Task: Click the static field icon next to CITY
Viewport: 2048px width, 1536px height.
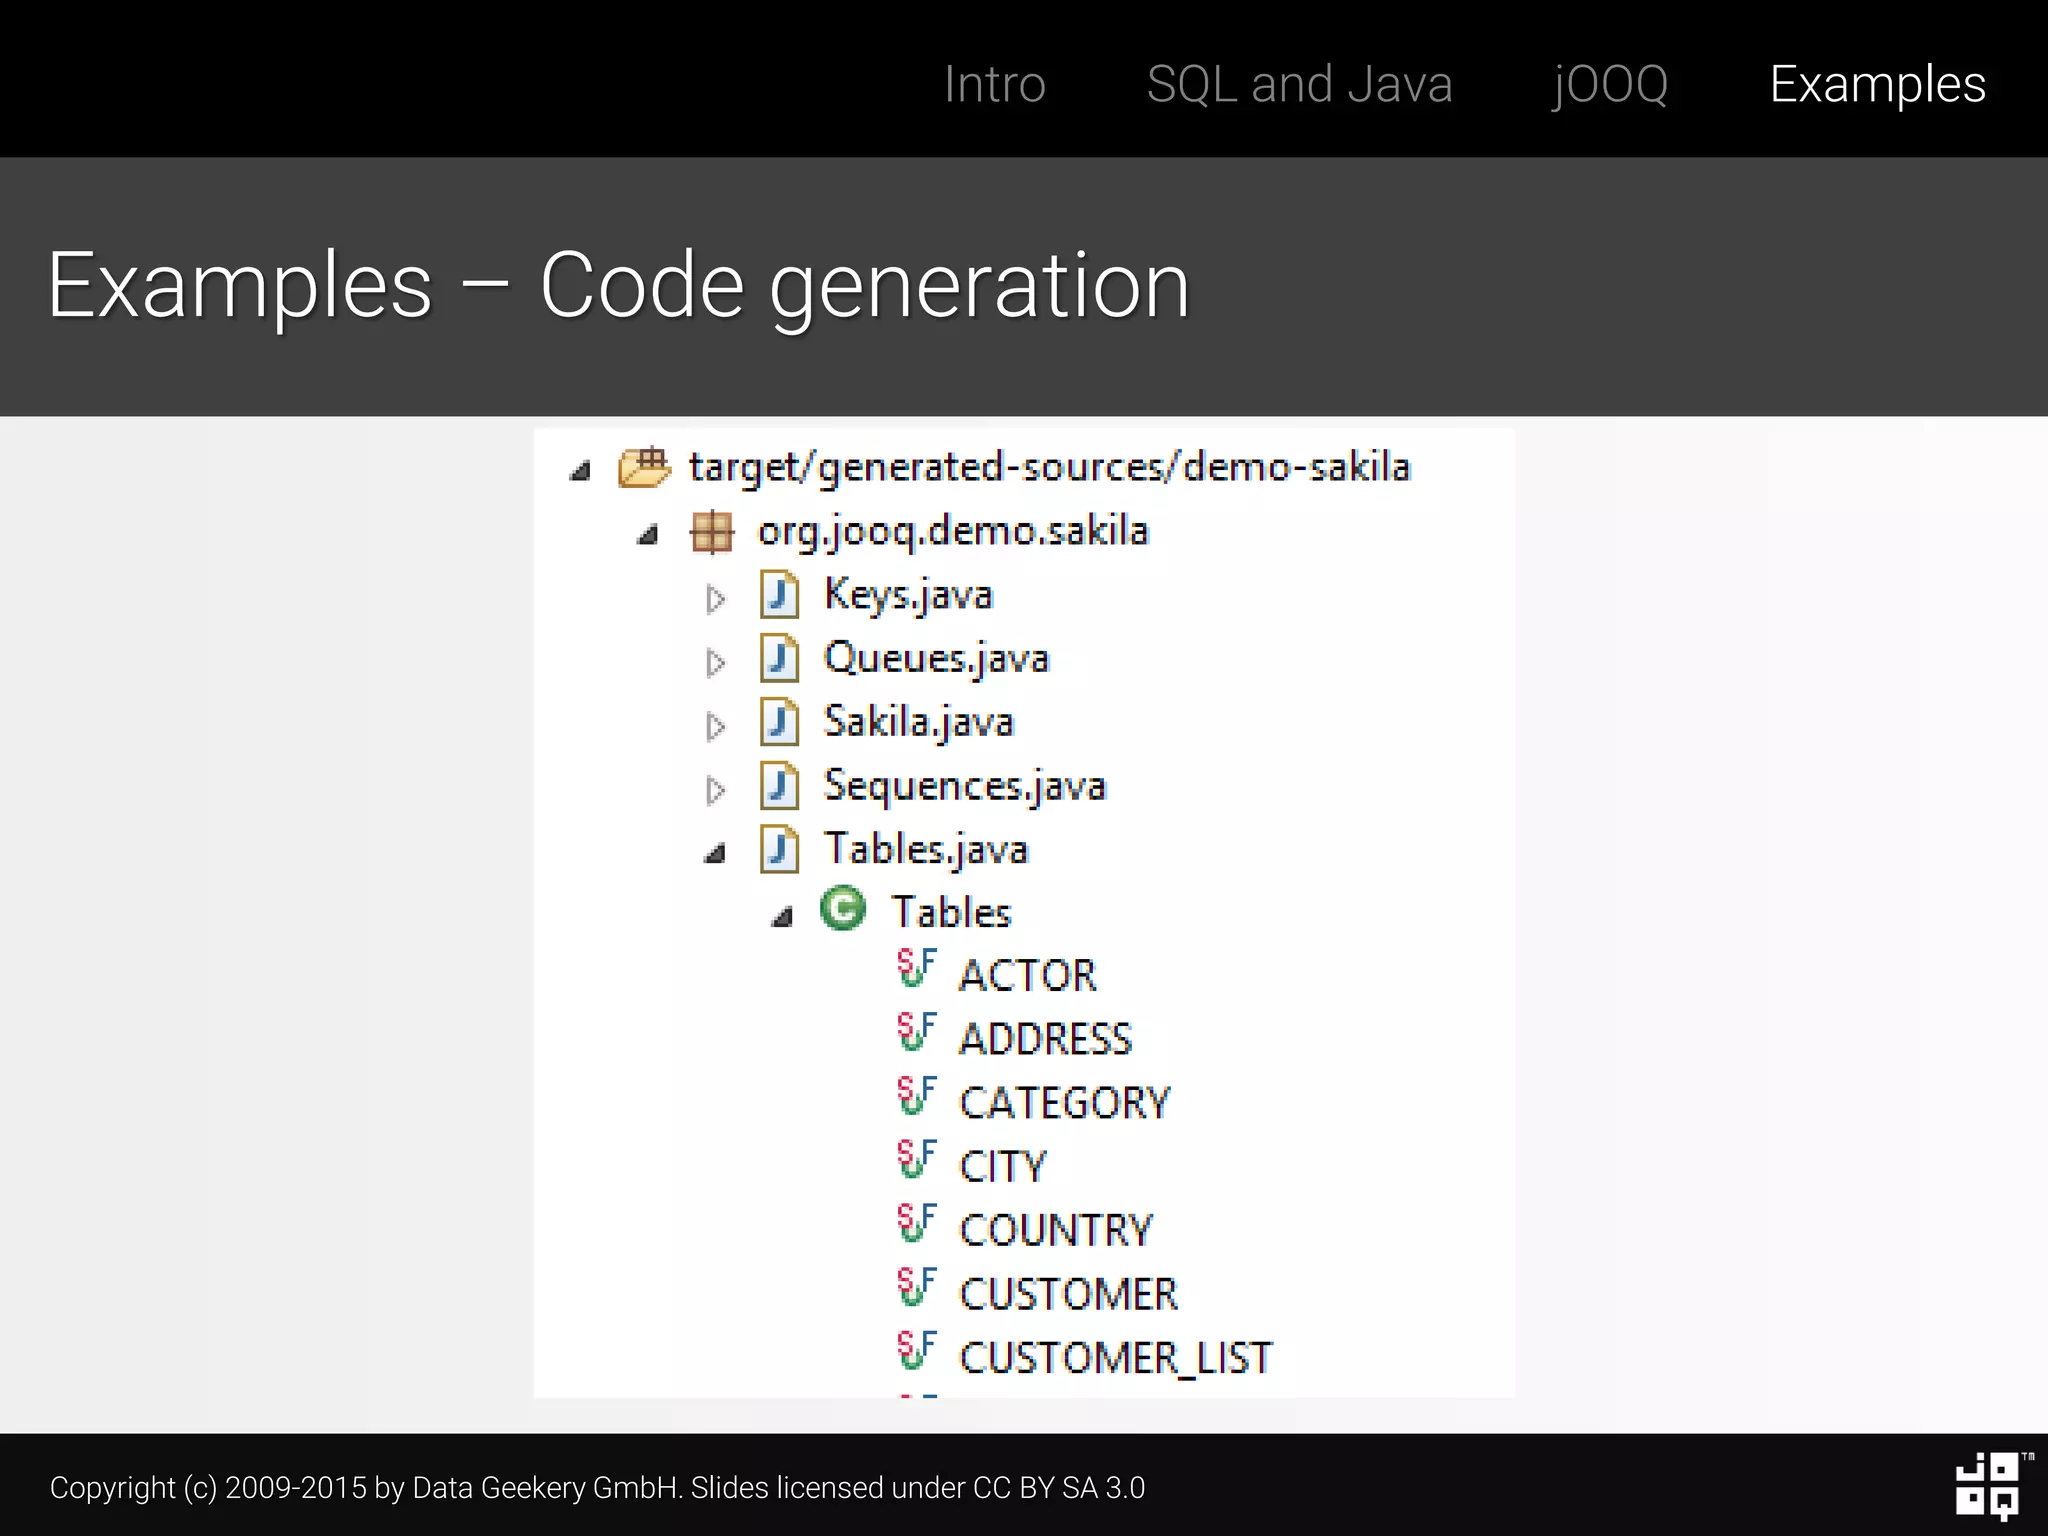Action: click(916, 1160)
